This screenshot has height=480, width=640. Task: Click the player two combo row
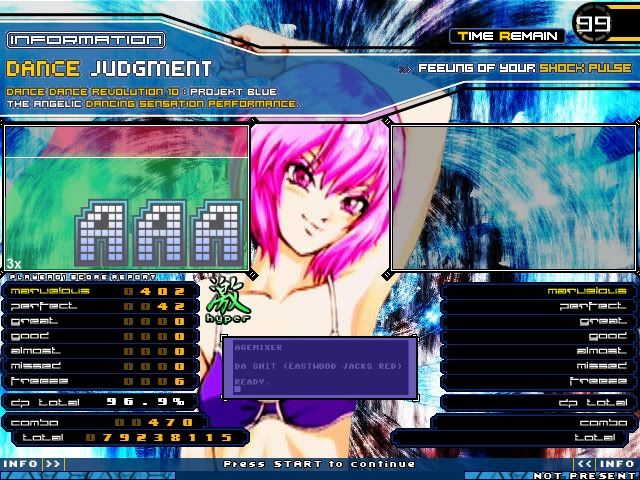(x=534, y=422)
